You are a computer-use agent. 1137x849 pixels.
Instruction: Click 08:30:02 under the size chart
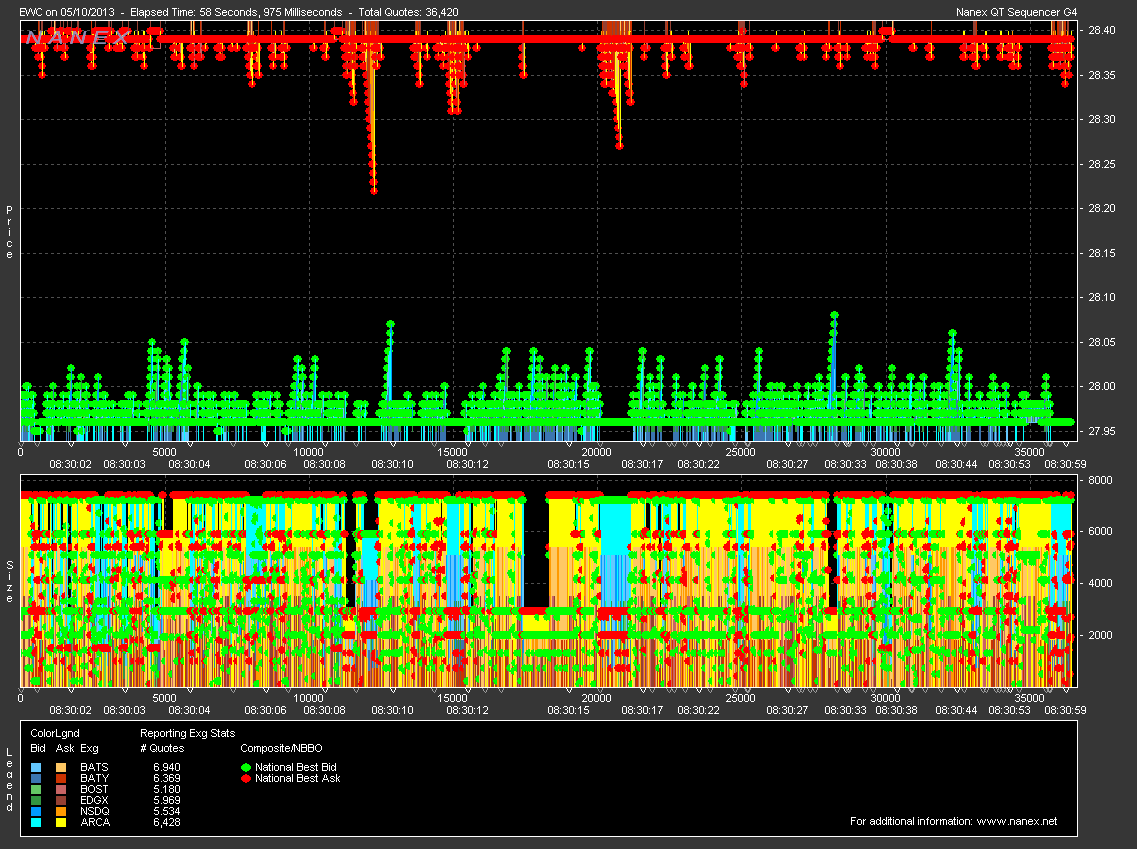pos(70,711)
